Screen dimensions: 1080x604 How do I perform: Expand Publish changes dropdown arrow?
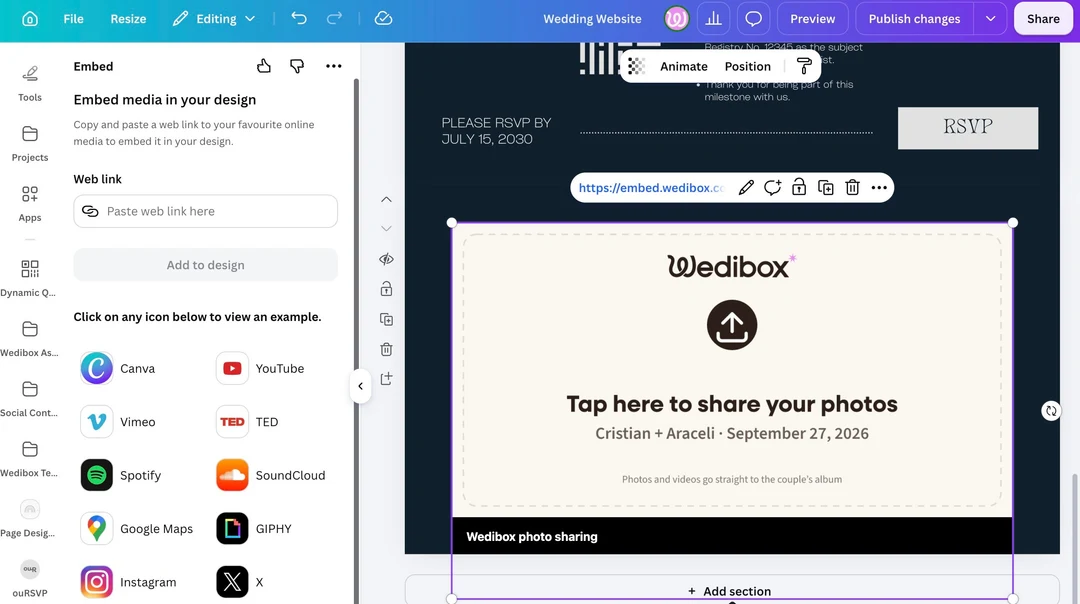[x=990, y=19]
